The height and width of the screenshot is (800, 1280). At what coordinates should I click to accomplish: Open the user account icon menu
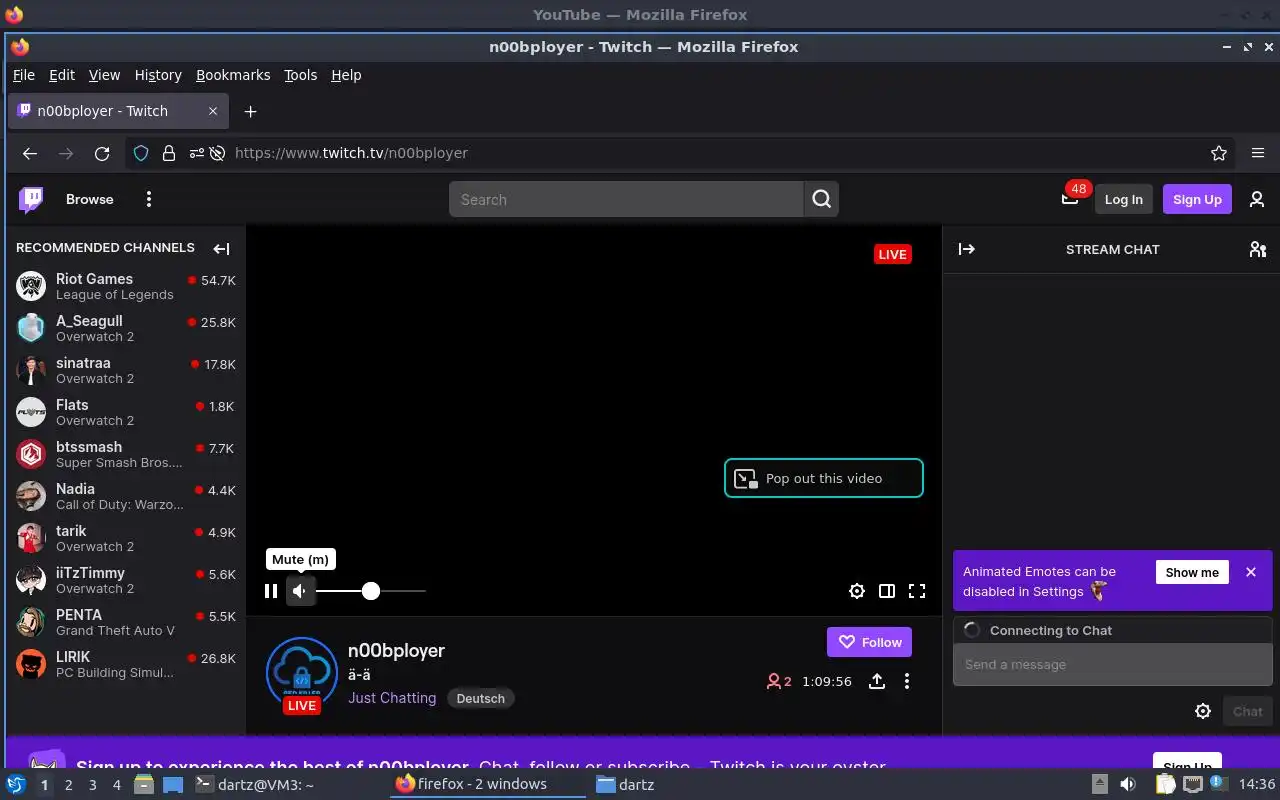point(1257,199)
